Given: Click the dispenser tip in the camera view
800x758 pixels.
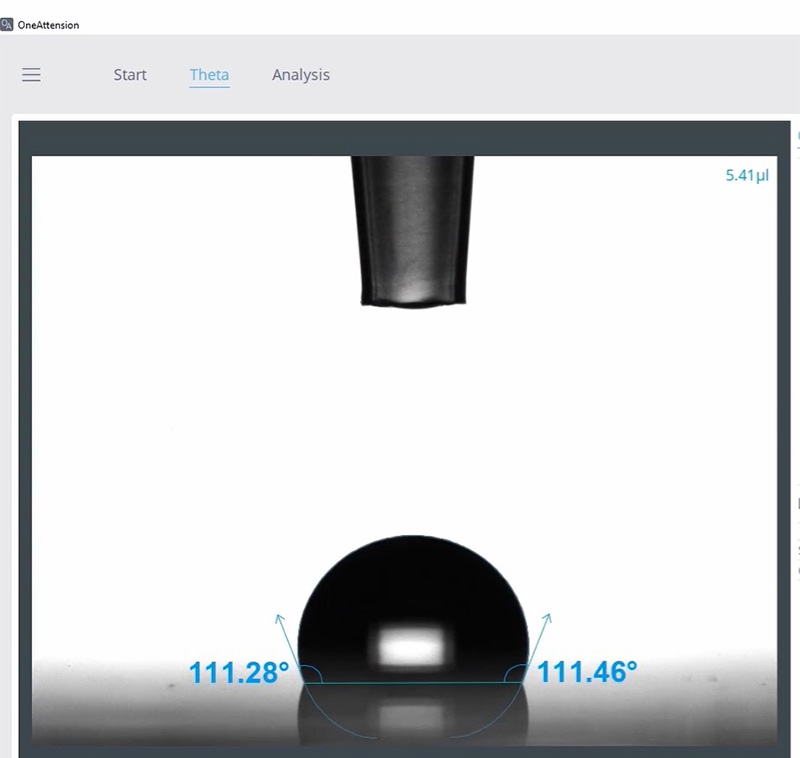Looking at the screenshot, I should pyautogui.click(x=412, y=230).
